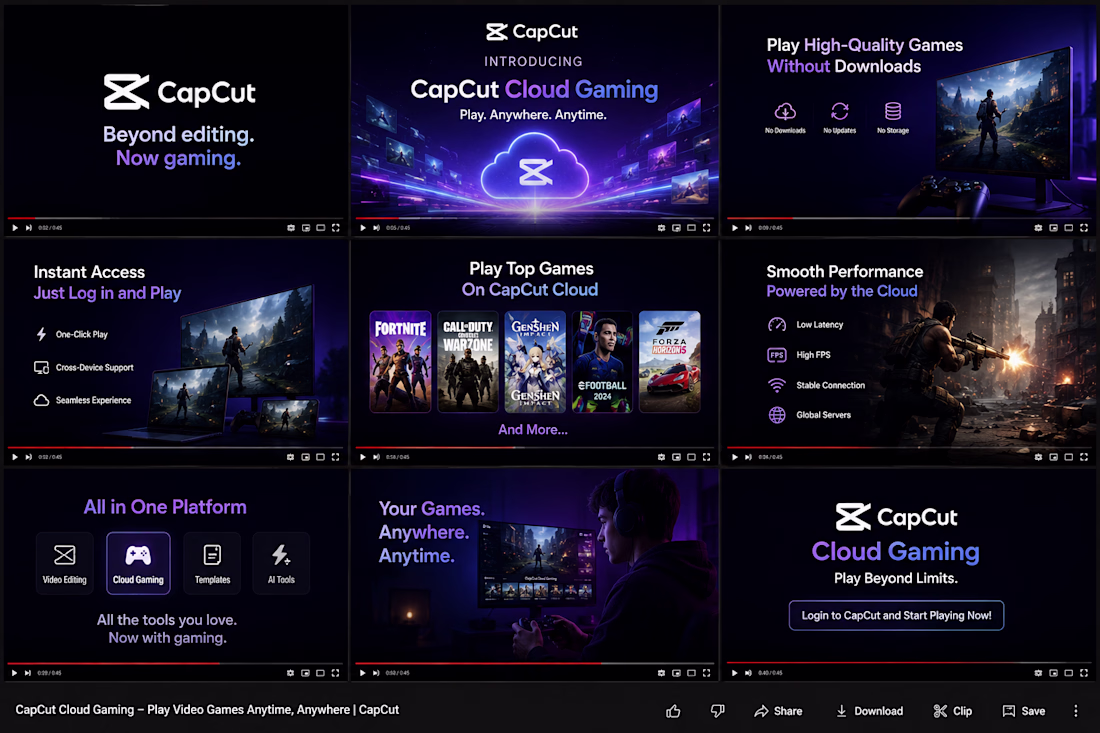The width and height of the screenshot is (1100, 733).
Task: Play the 'Play Beyond Limits' frame
Action: 735,673
